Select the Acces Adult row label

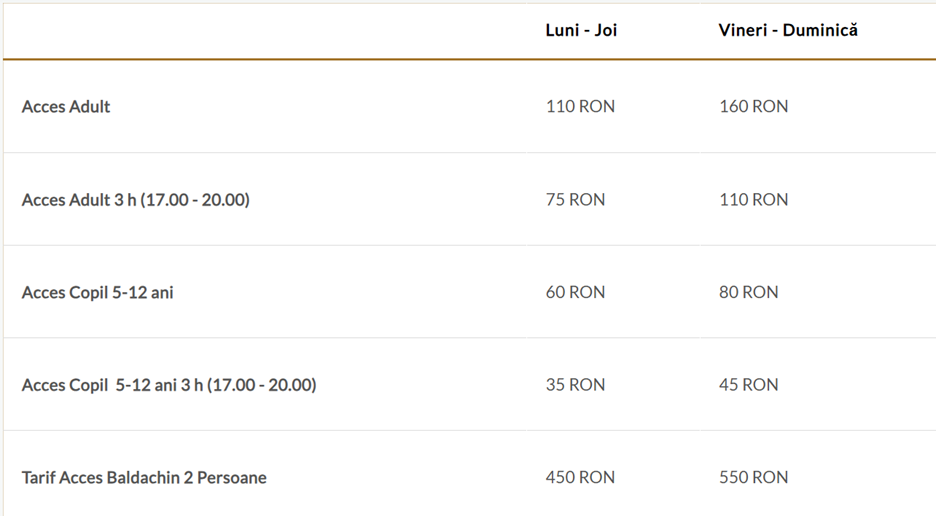pos(66,106)
